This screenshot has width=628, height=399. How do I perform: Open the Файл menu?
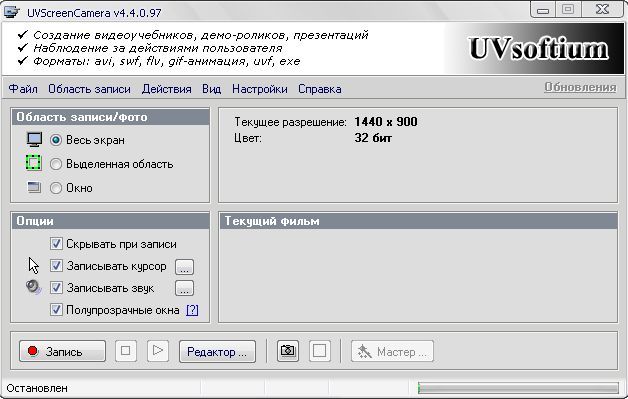pyautogui.click(x=23, y=89)
